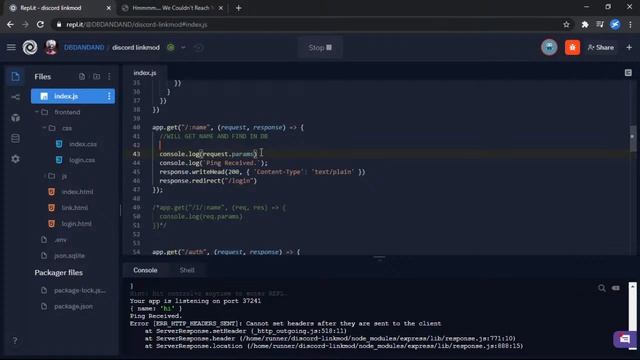Open package.json file
The image size is (640, 360).
(73, 306)
